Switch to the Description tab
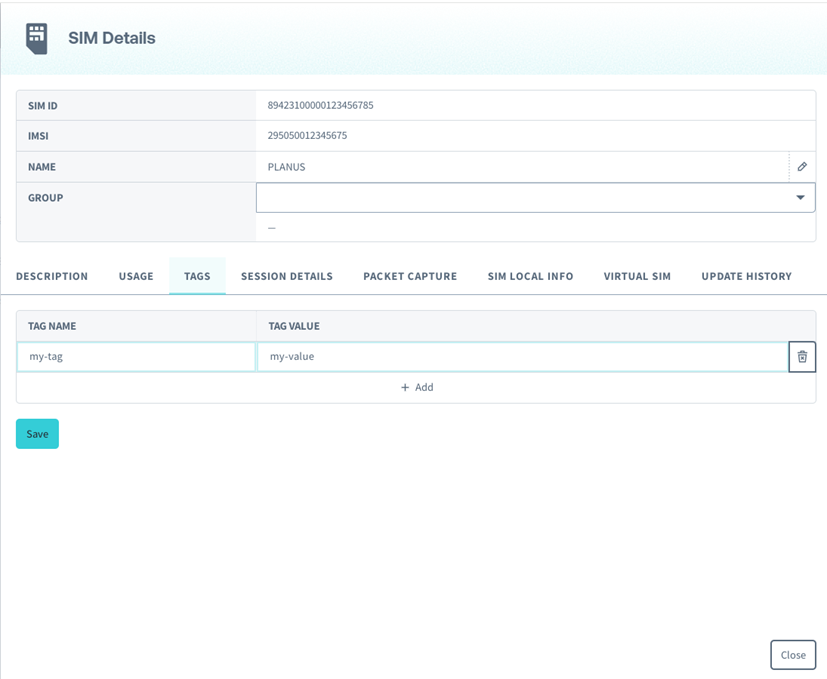 52,276
